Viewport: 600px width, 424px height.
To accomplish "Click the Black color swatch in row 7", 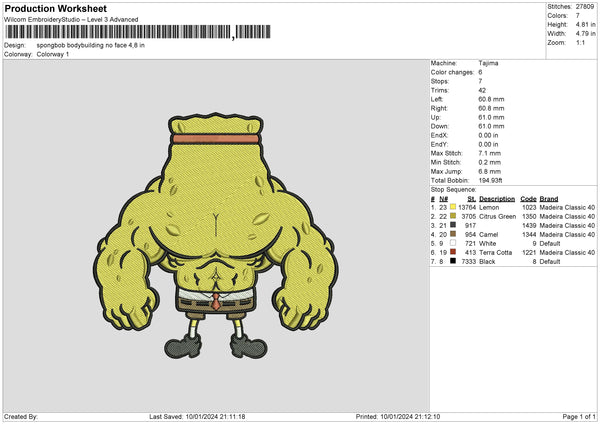I will [453, 261].
